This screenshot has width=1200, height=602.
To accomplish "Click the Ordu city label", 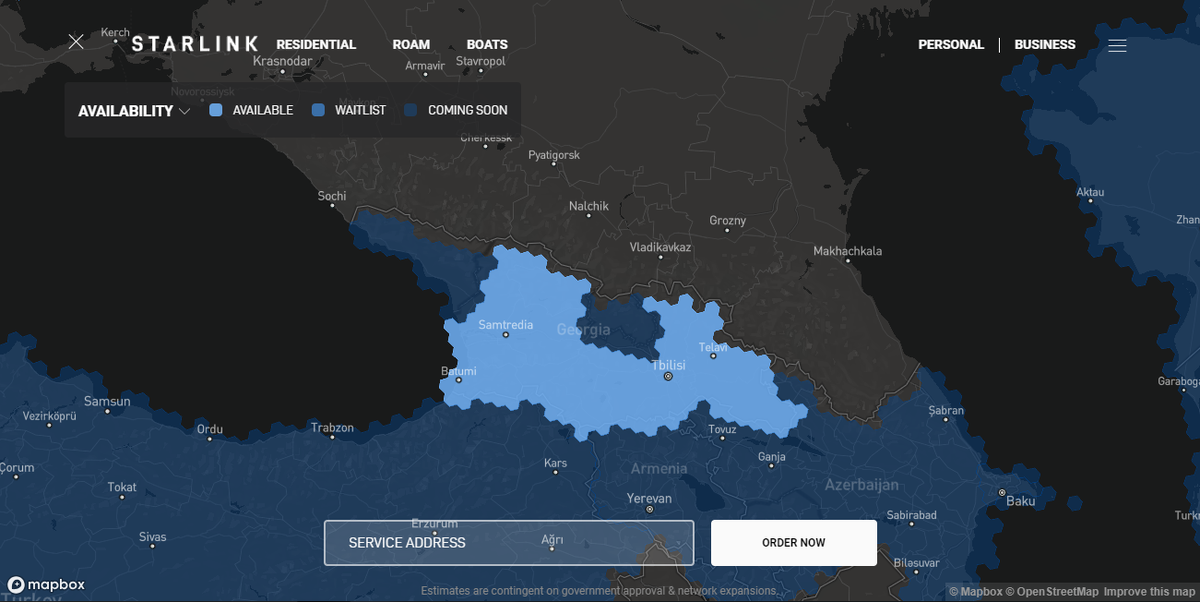I will pos(210,430).
